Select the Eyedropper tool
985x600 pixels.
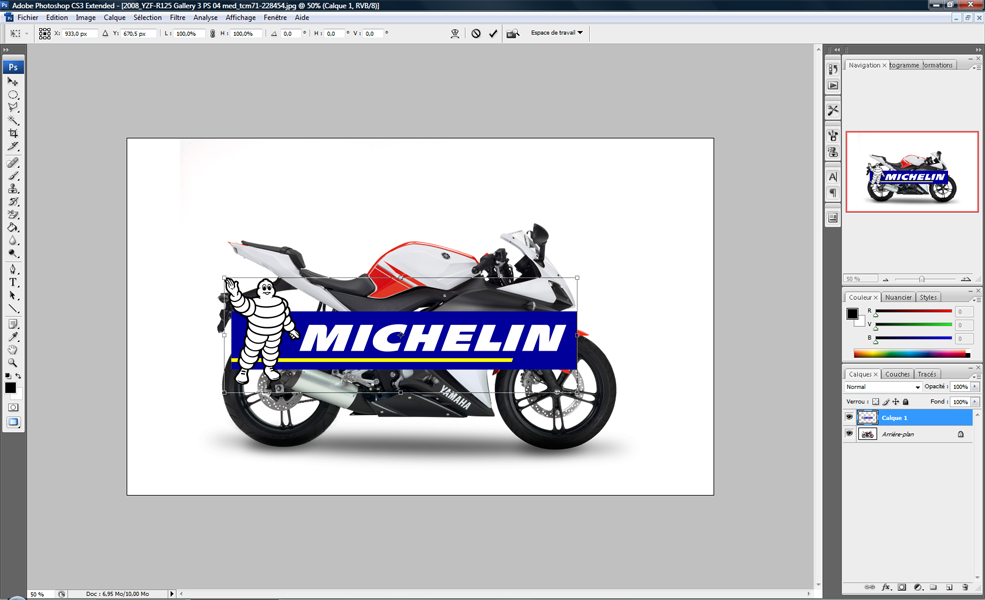tap(13, 337)
